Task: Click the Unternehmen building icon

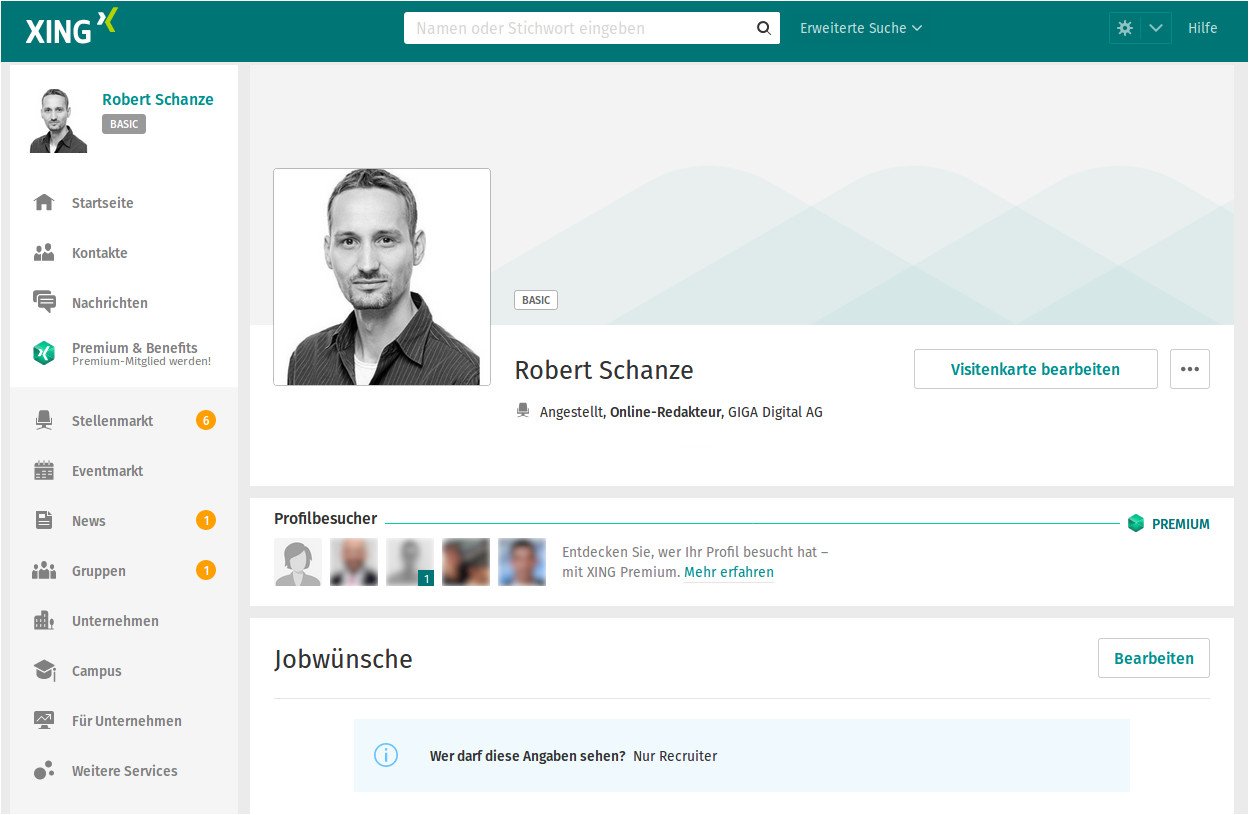Action: point(44,621)
